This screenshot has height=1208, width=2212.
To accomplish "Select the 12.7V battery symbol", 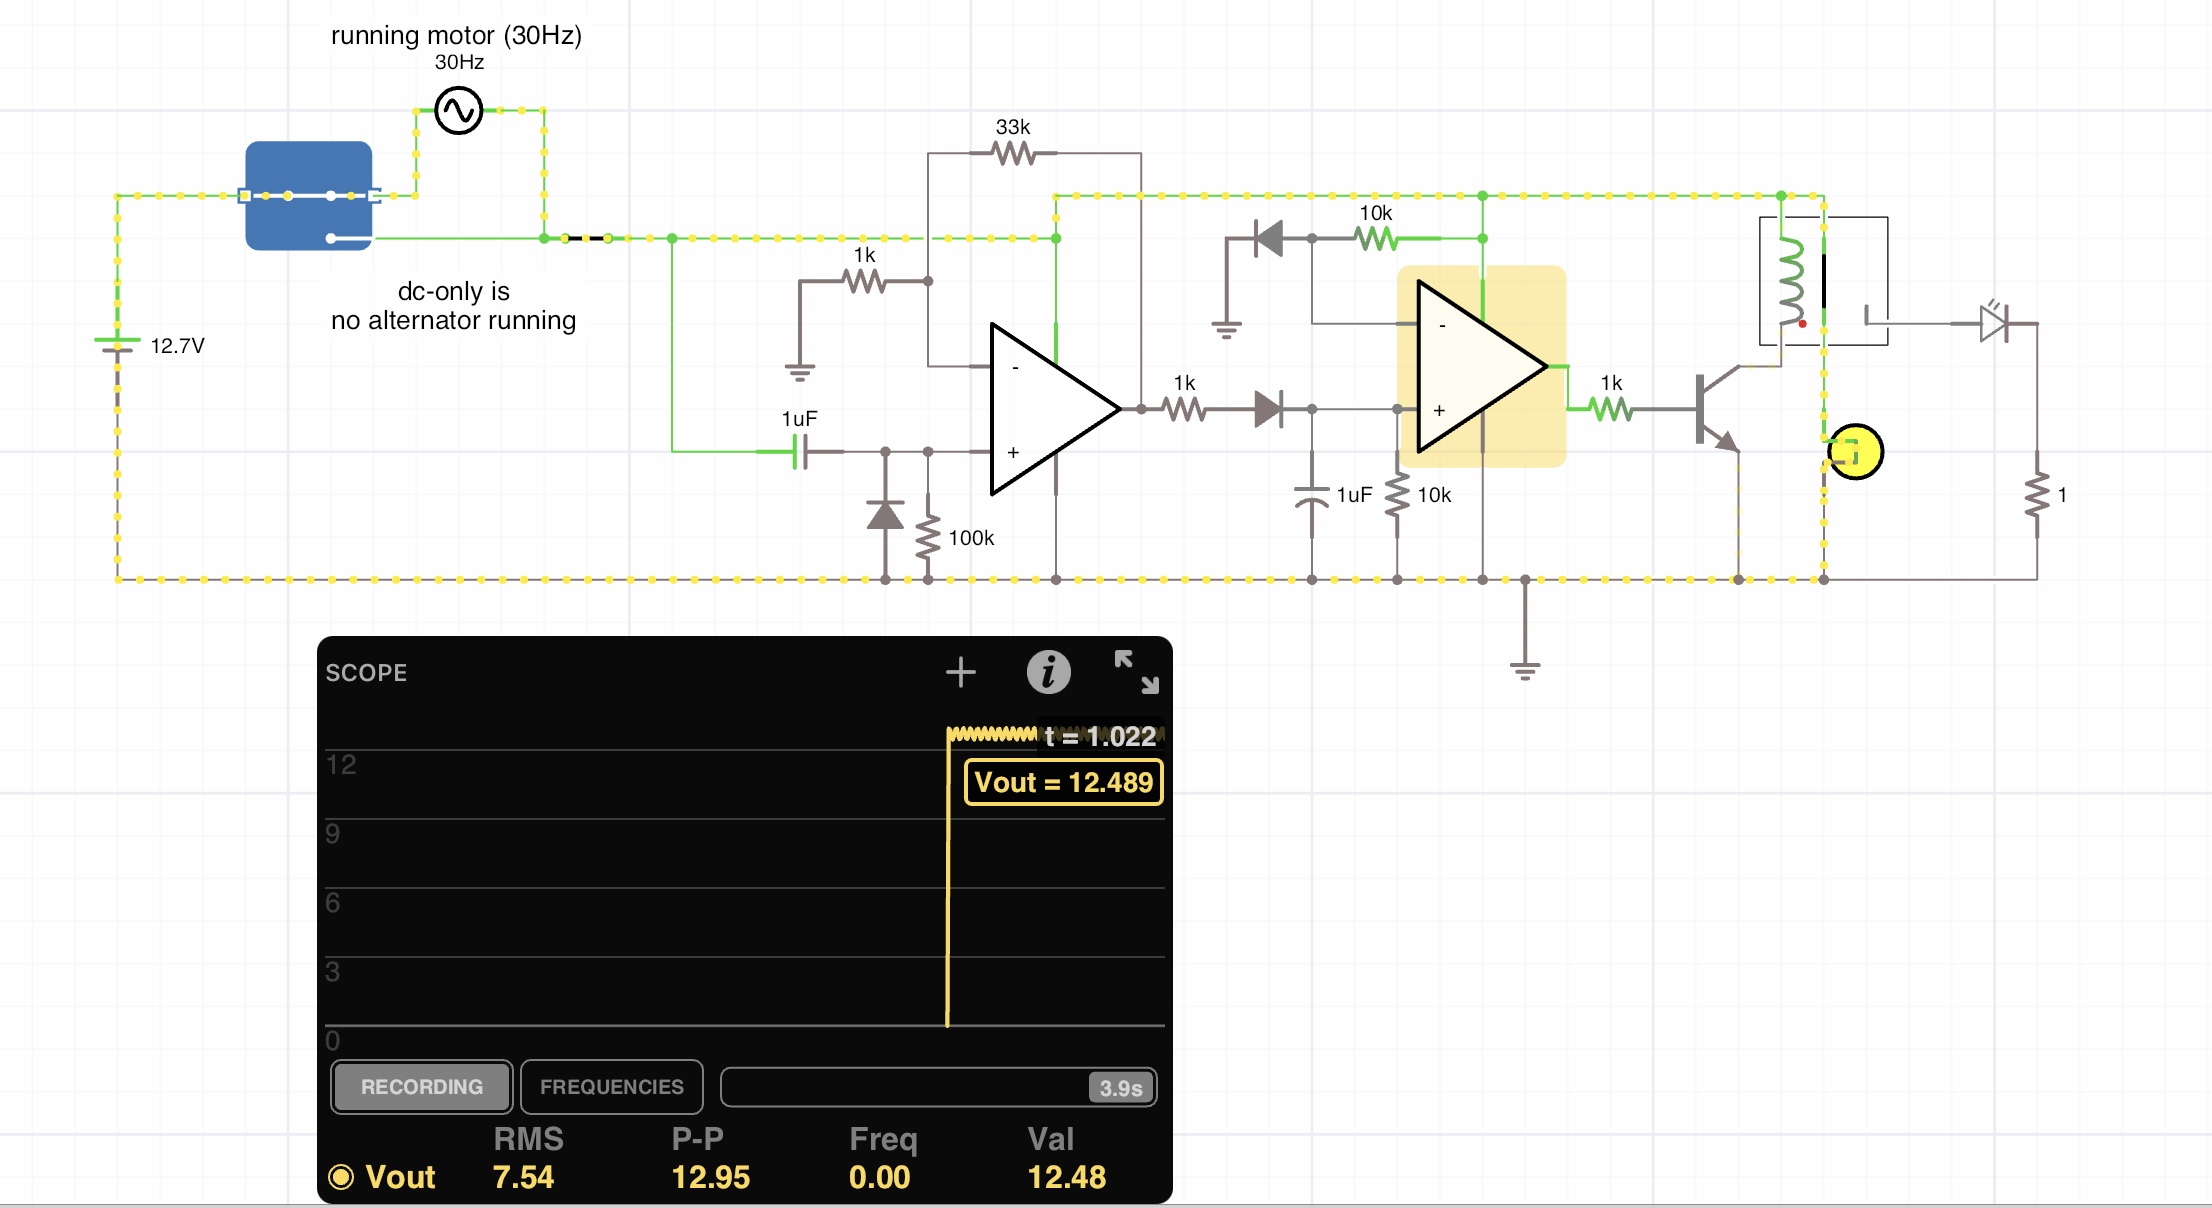I will click(x=117, y=345).
